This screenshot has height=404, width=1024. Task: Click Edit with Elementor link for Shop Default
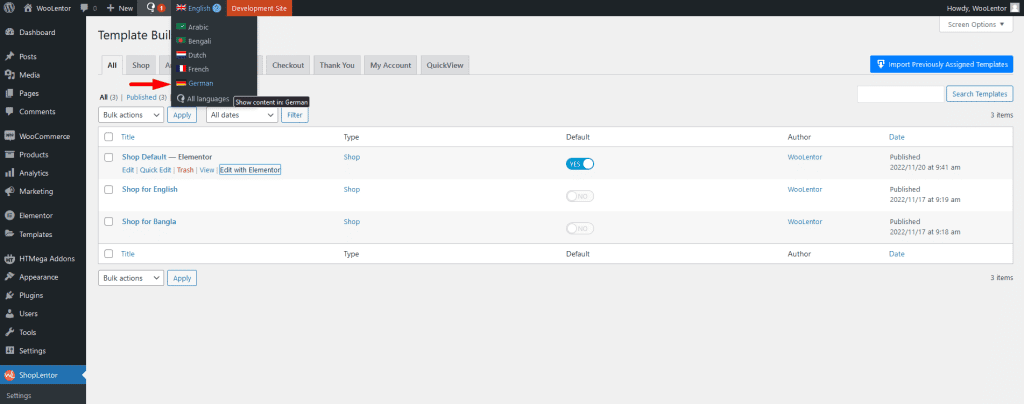(250, 170)
